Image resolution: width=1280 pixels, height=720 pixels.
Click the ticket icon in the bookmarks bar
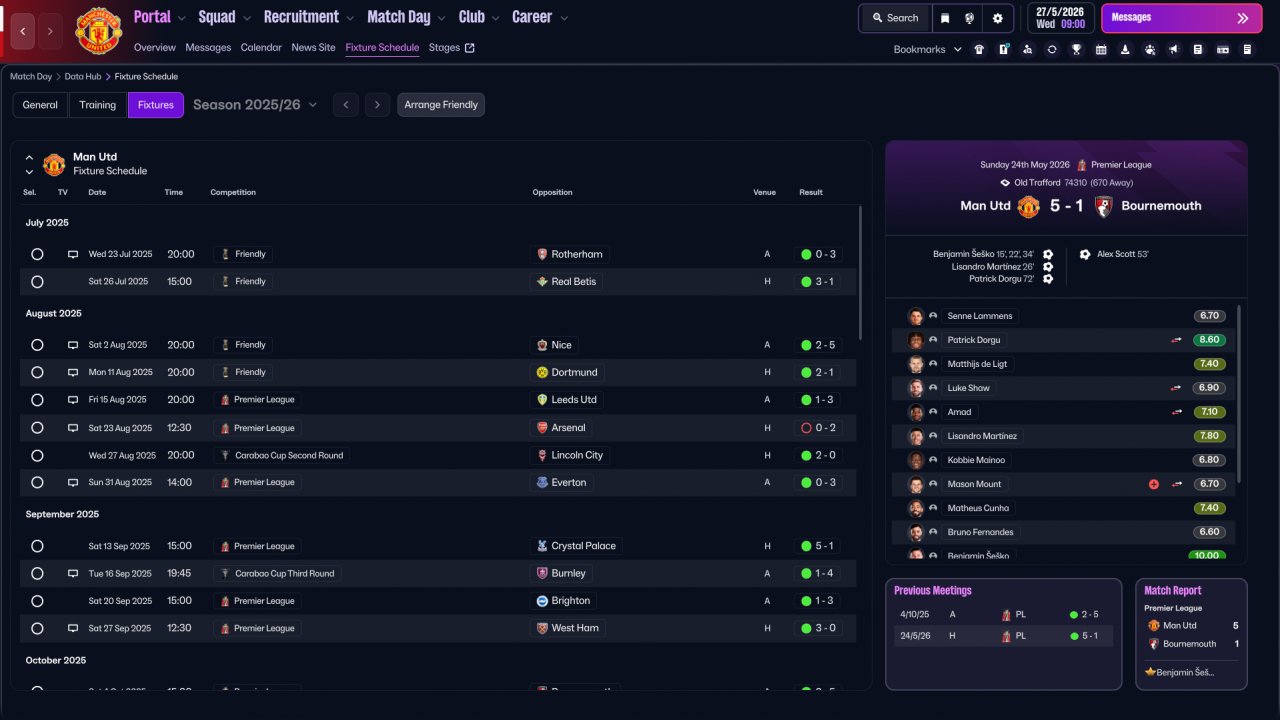tap(1223, 49)
